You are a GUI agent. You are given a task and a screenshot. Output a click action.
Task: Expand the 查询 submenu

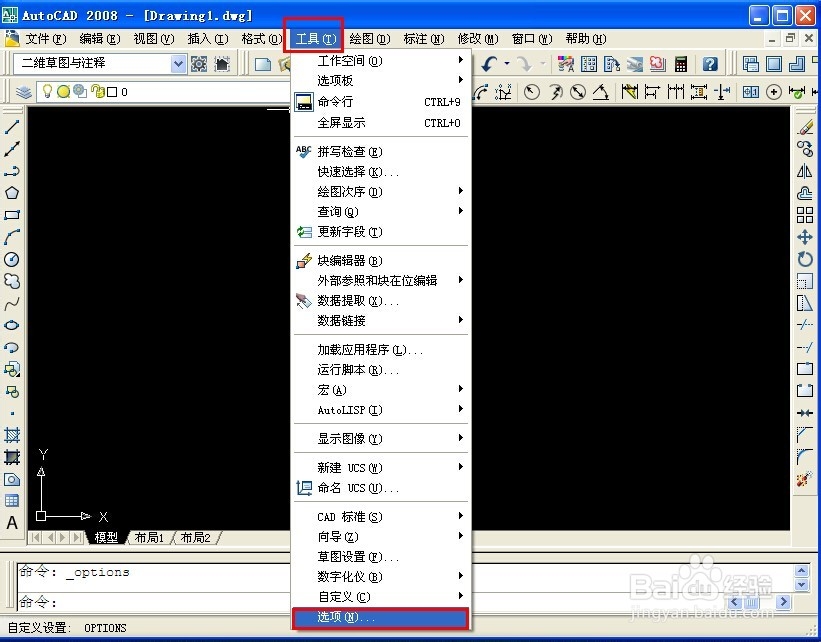tap(381, 212)
